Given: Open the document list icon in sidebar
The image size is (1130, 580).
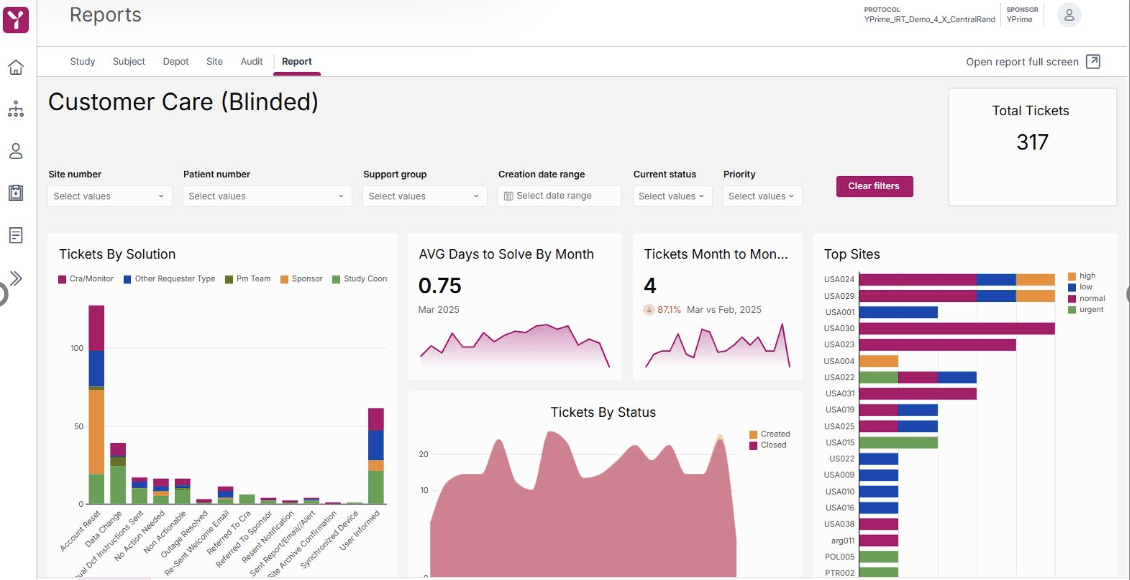Looking at the screenshot, I should coord(16,235).
